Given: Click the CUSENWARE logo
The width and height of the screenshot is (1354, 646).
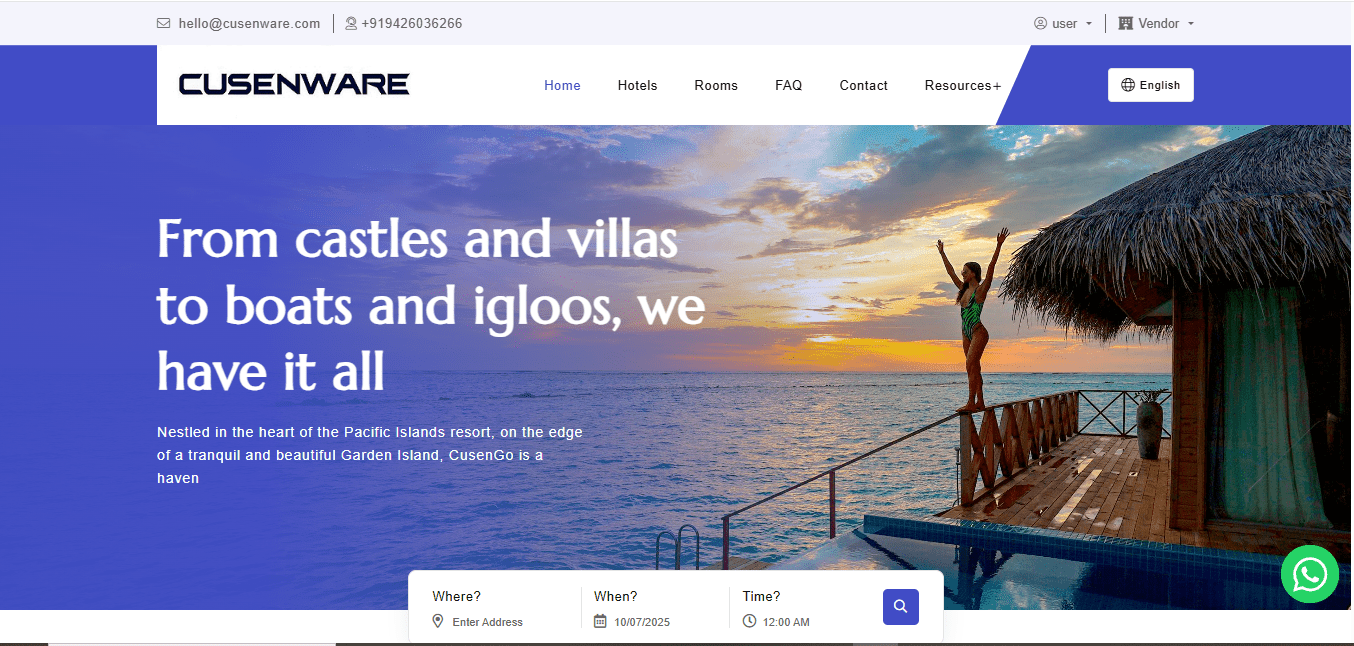Looking at the screenshot, I should pos(294,85).
